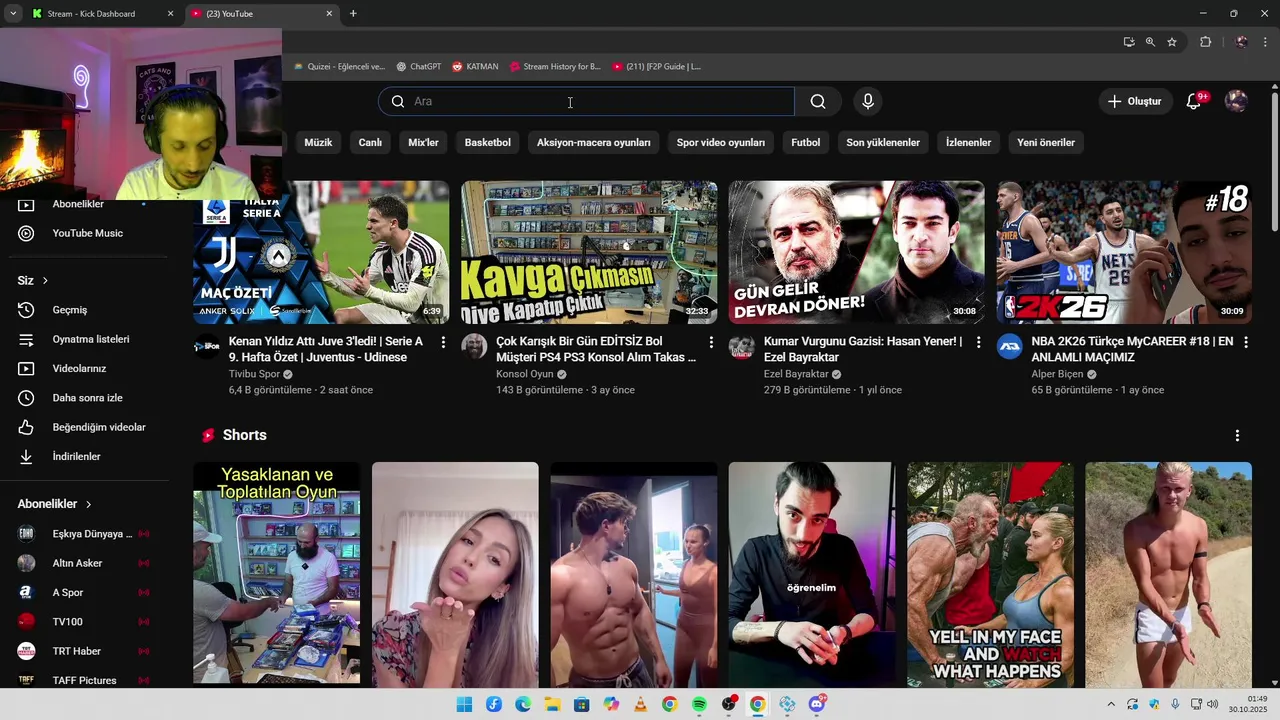Open options menu for Konsol Oyun video
This screenshot has height=720, width=1280.
(x=711, y=342)
